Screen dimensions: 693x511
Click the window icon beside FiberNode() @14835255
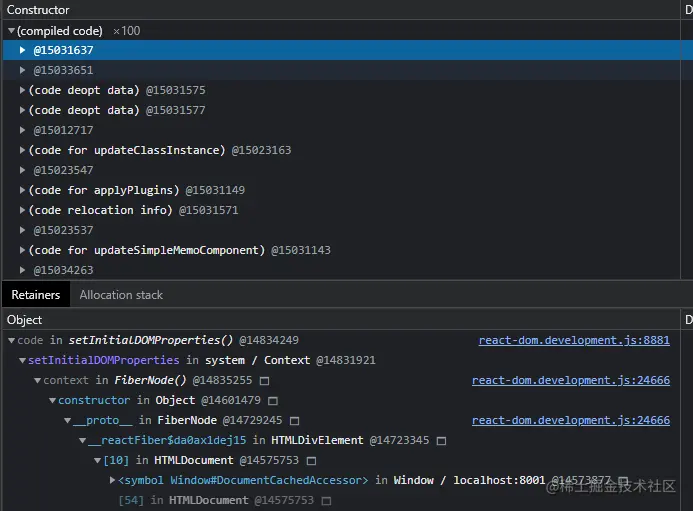pos(265,381)
